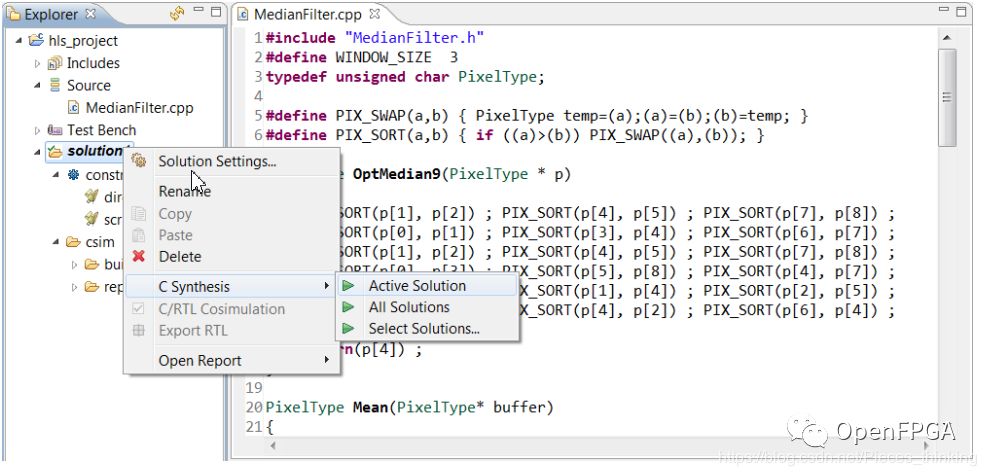Collapse the hls_project tree node

19,41
